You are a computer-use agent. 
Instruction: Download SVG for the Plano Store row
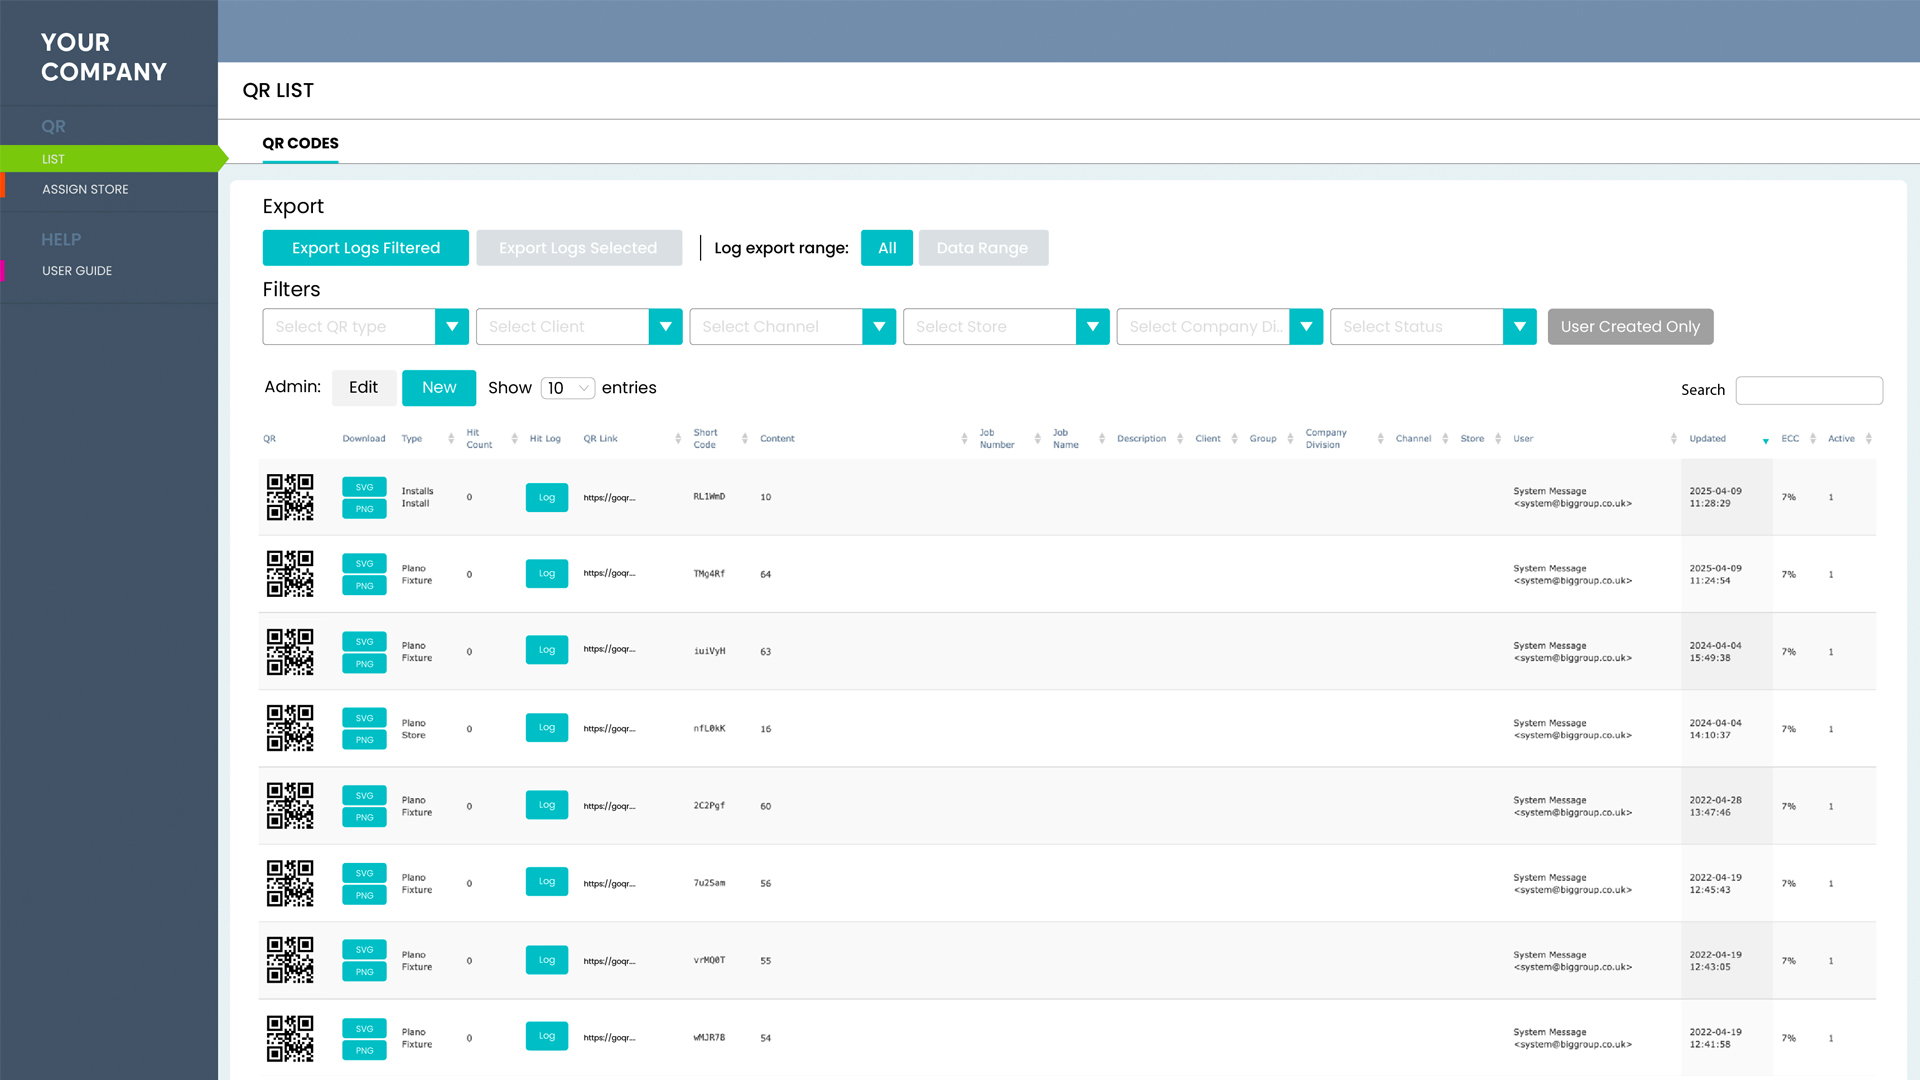pos(364,718)
